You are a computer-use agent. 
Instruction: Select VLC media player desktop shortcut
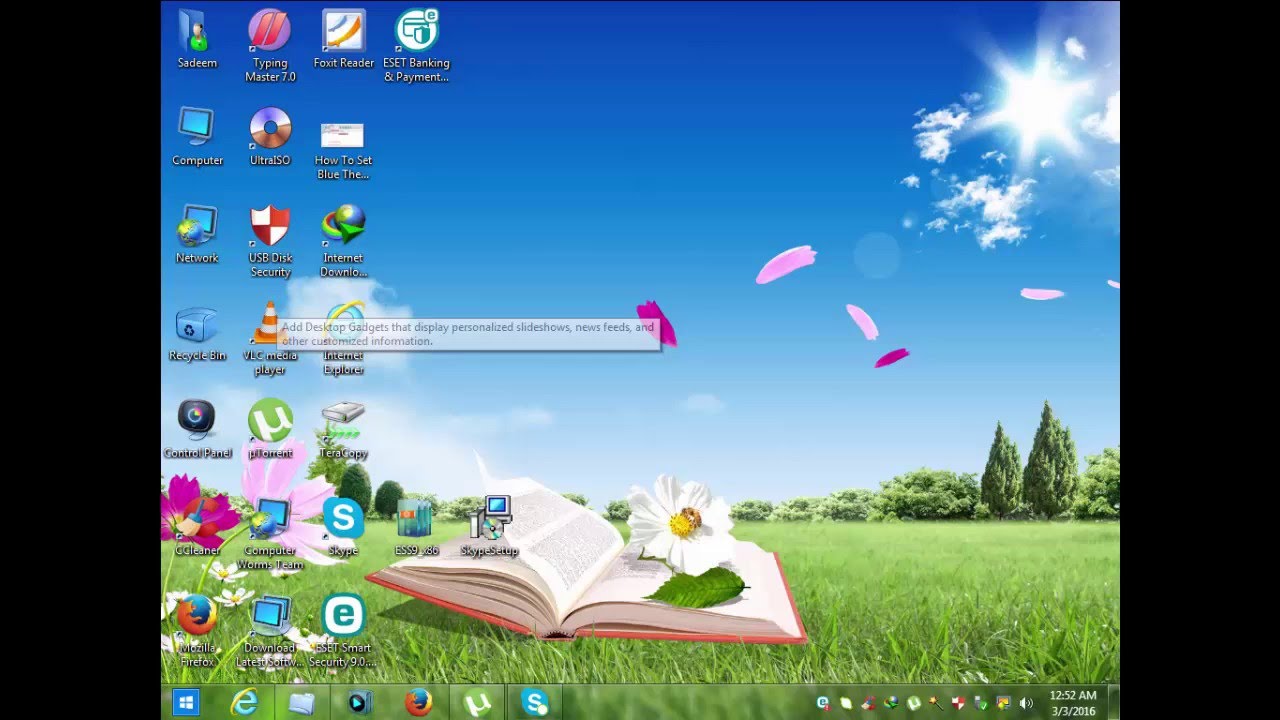[x=270, y=340]
